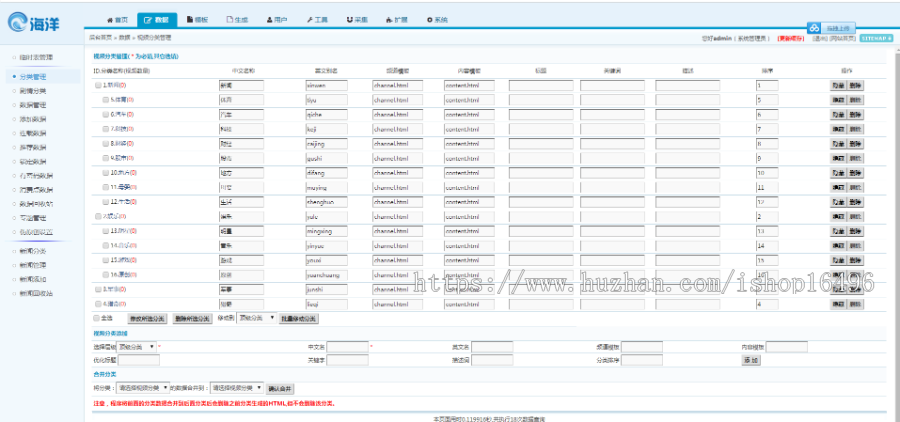Toggle the 全选 select-all checkbox
900x422 pixels.
point(96,318)
